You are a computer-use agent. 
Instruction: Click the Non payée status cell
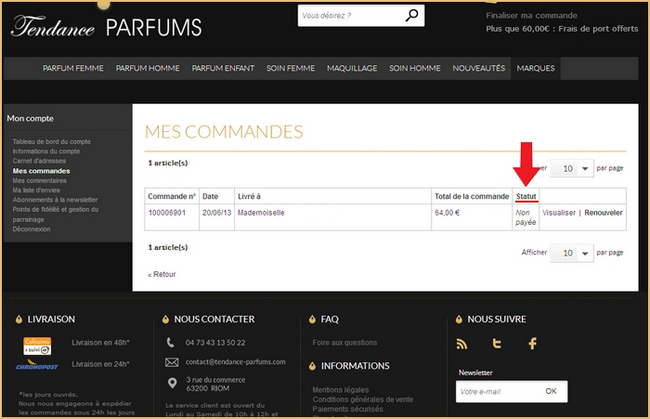(x=526, y=218)
